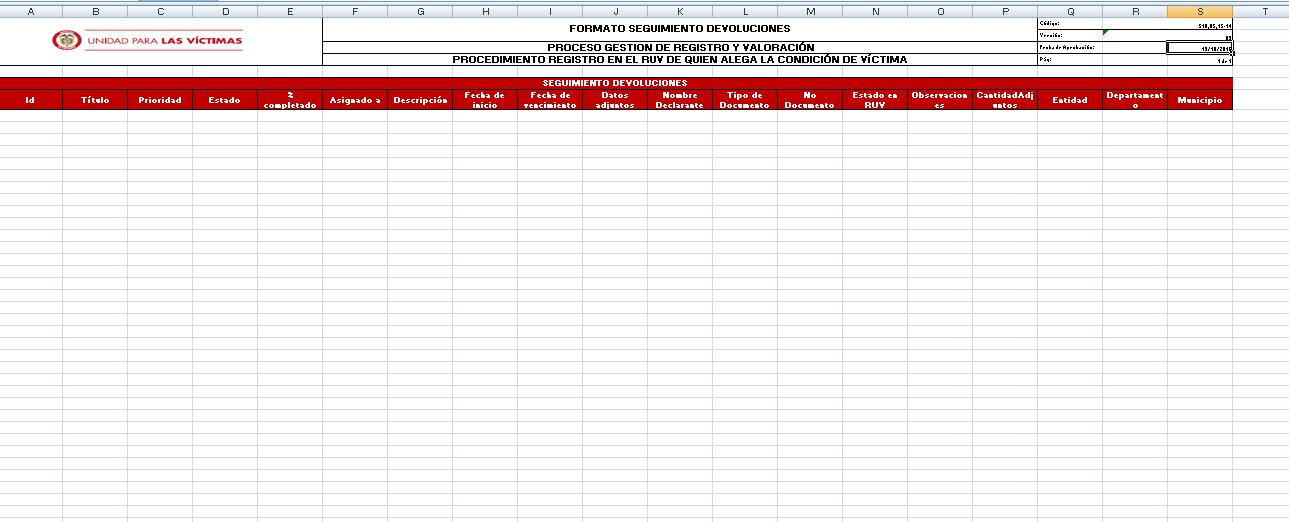1289x522 pixels.
Task: Click the Unidad para las Víctimas logo
Action: [x=147, y=41]
